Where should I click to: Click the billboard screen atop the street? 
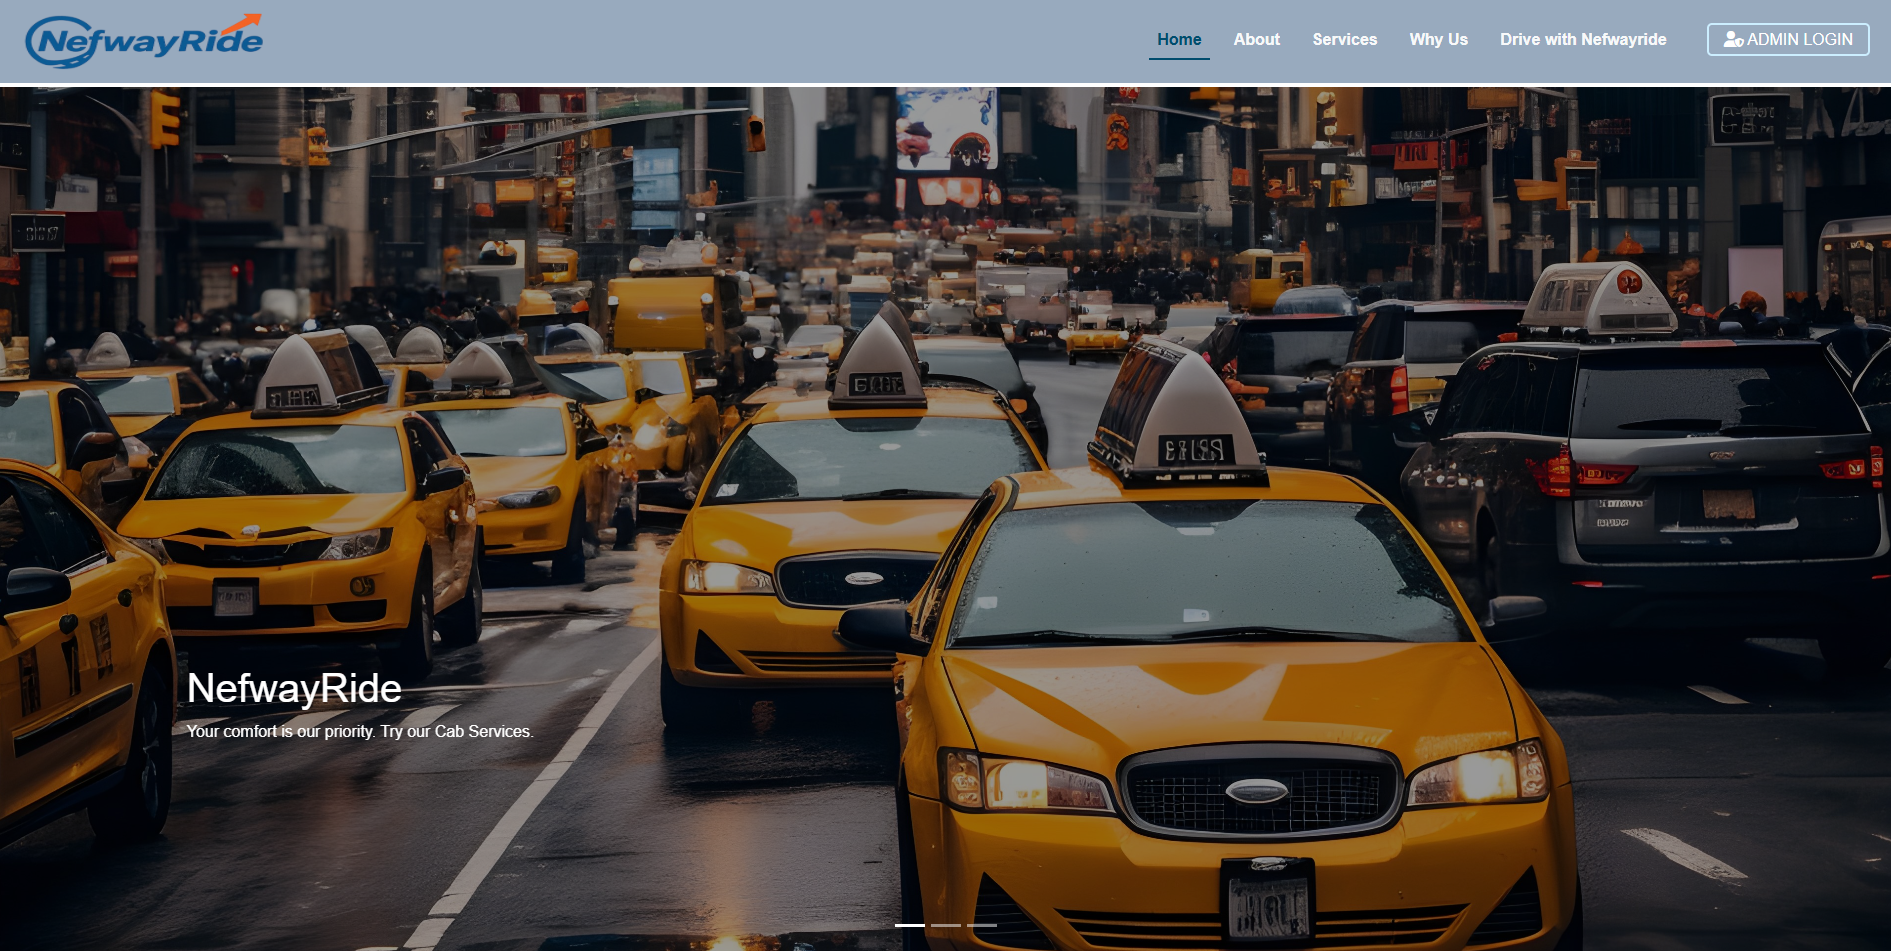click(x=946, y=130)
